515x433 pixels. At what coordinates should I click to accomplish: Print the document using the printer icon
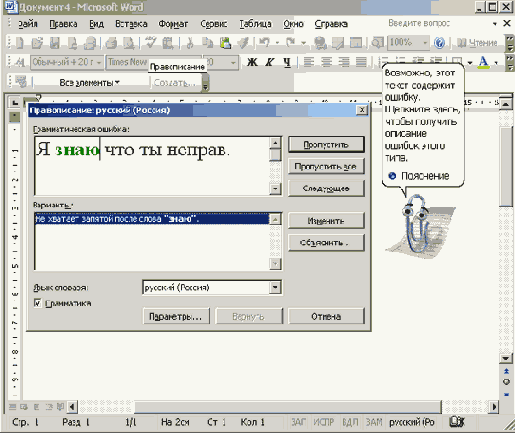[111, 43]
